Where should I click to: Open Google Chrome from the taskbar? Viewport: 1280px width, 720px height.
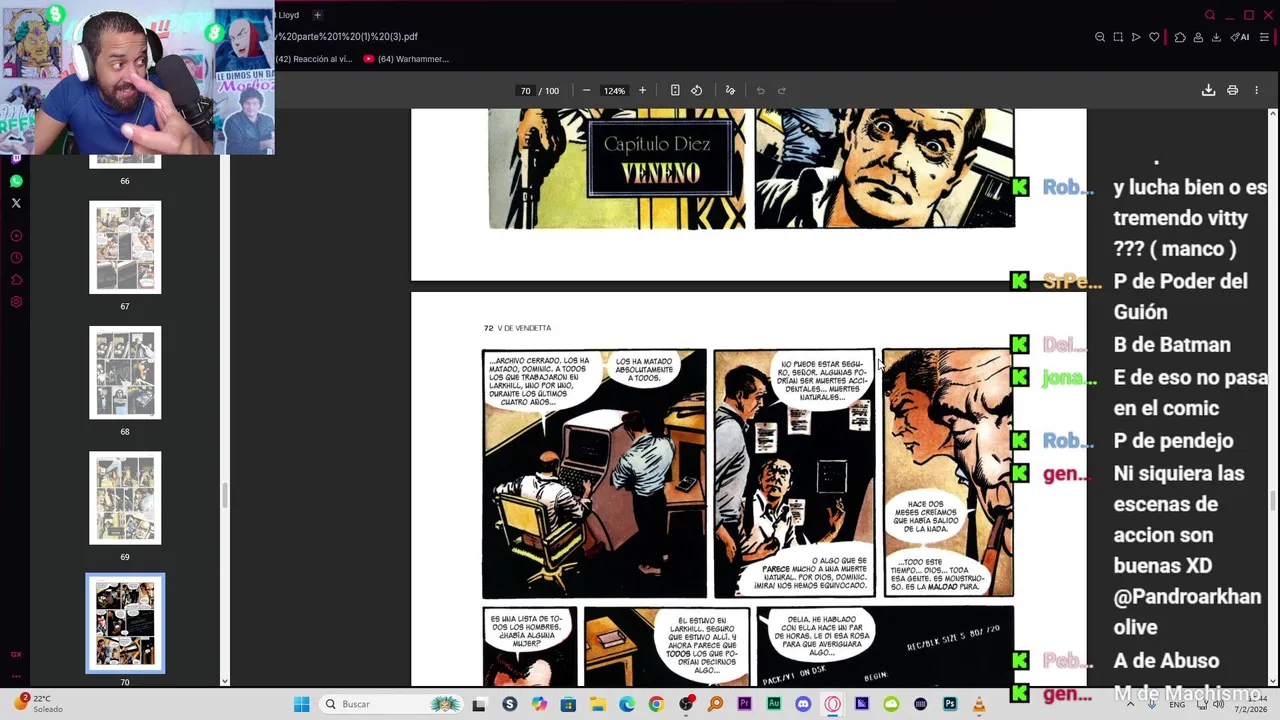coord(656,704)
